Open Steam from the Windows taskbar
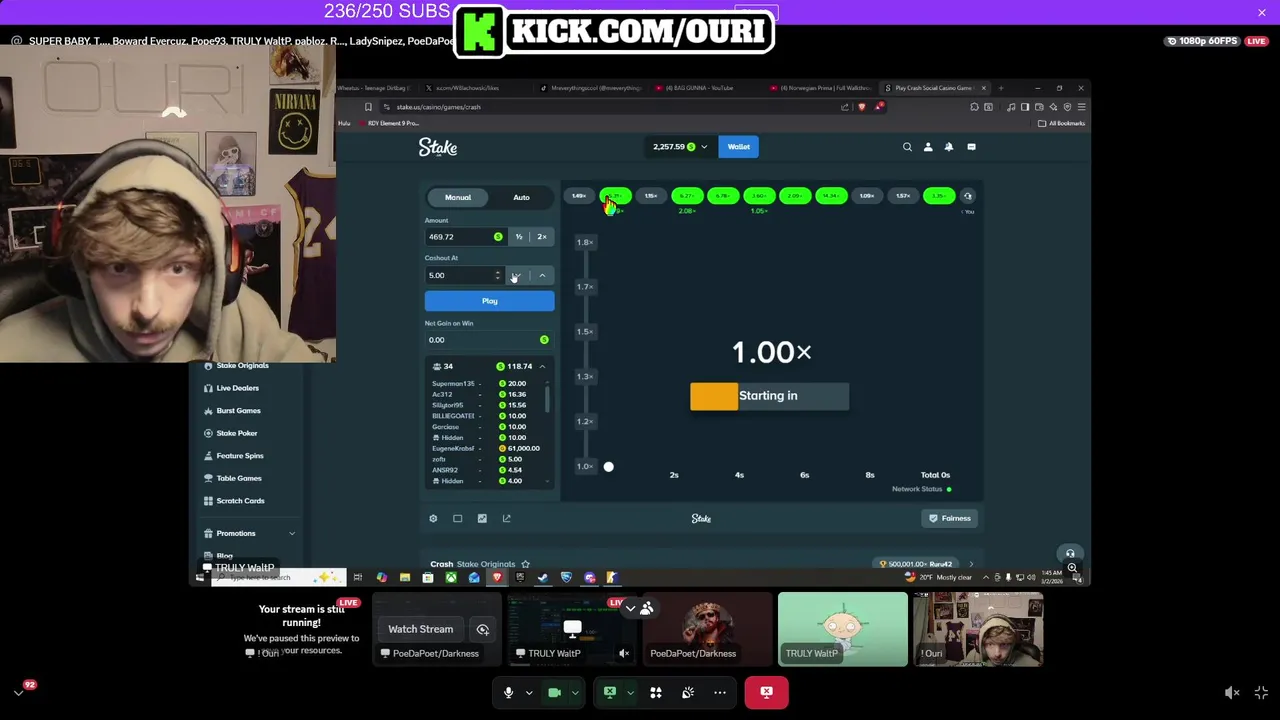The width and height of the screenshot is (1280, 720). pos(543,577)
